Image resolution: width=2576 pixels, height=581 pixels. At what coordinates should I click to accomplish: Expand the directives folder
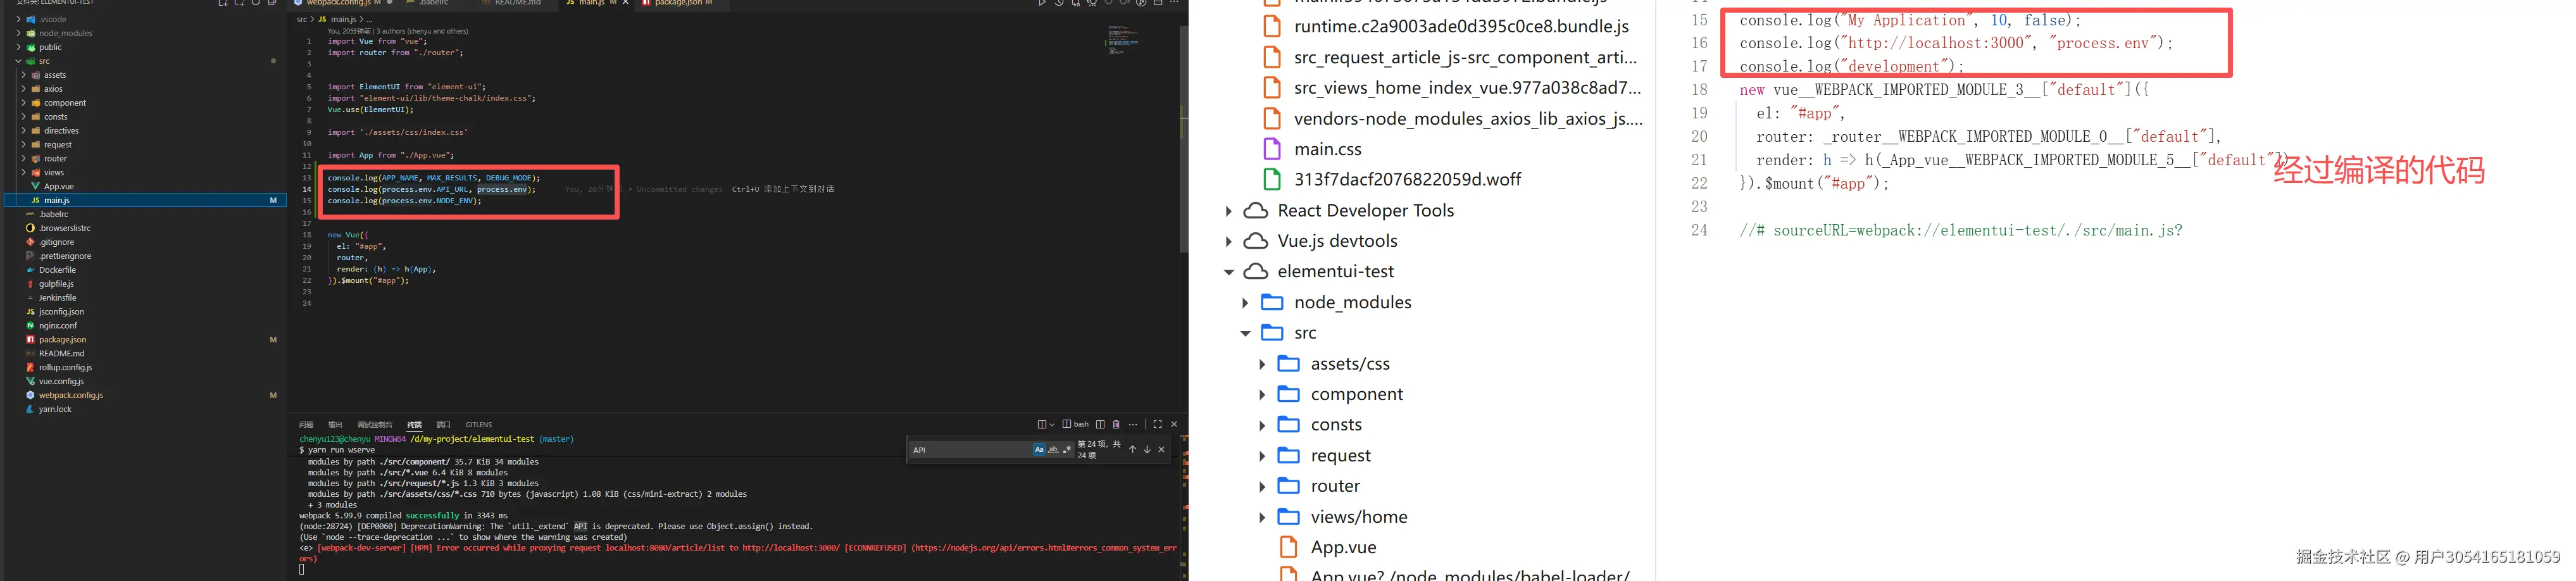point(24,131)
